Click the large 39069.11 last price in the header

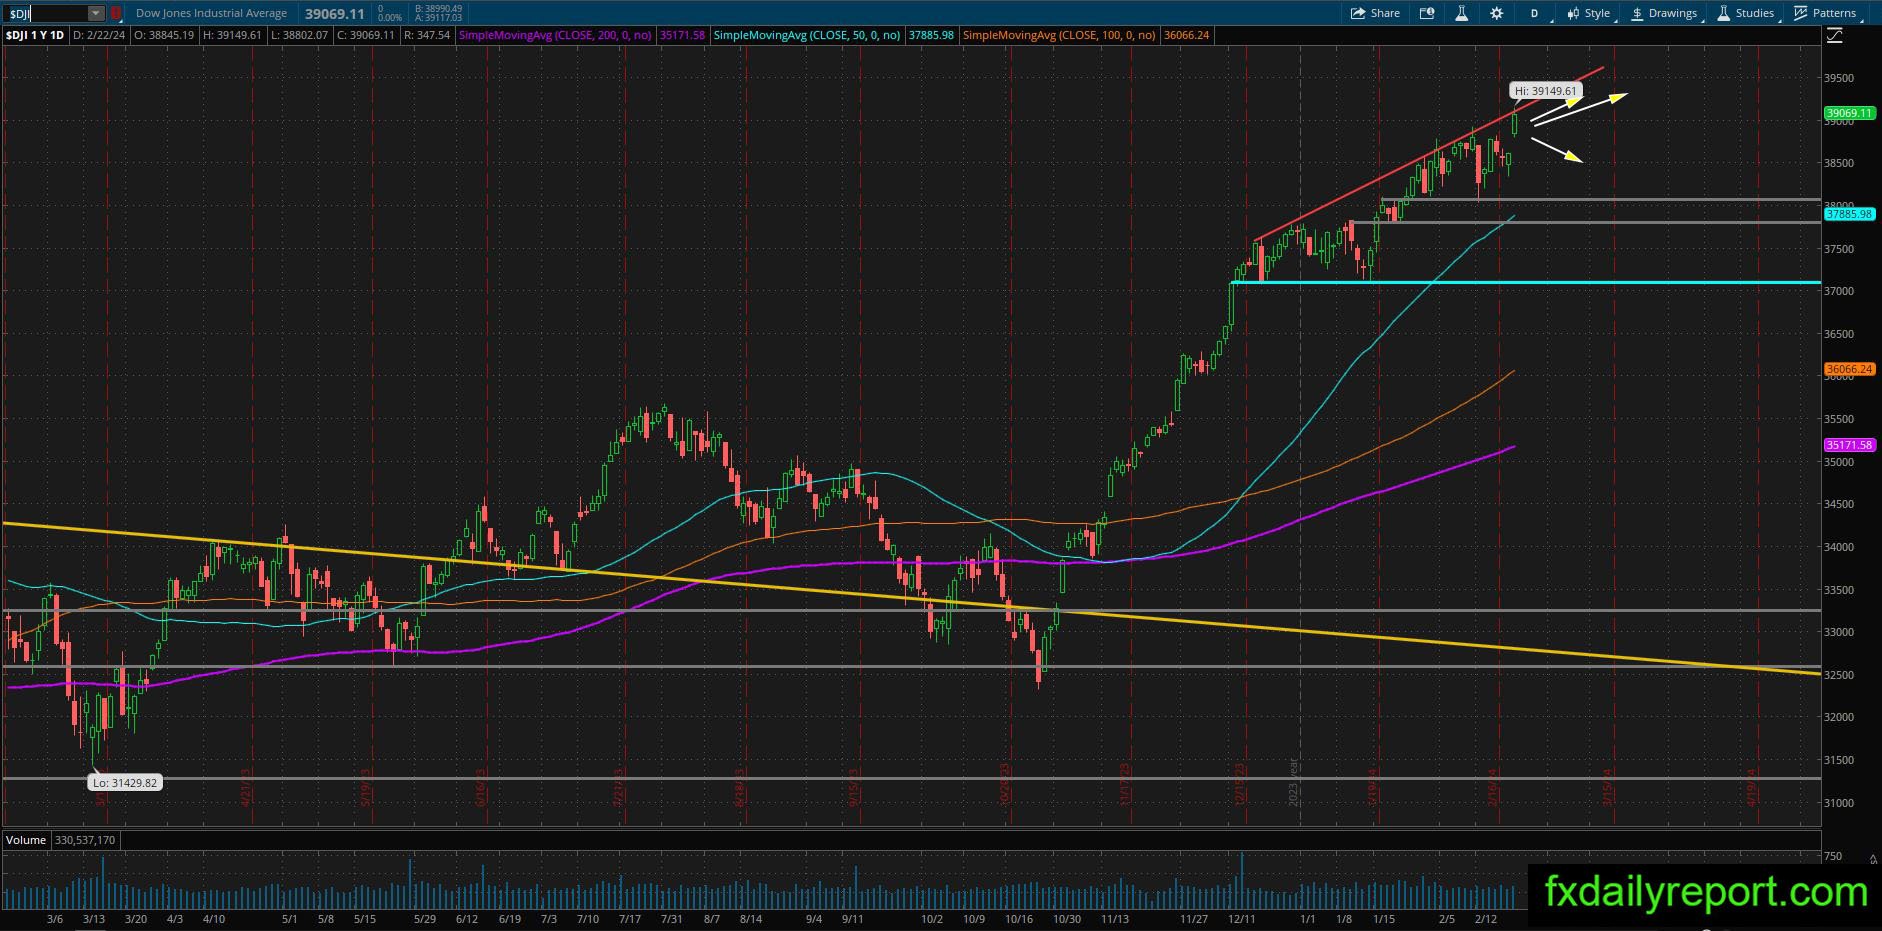point(334,14)
